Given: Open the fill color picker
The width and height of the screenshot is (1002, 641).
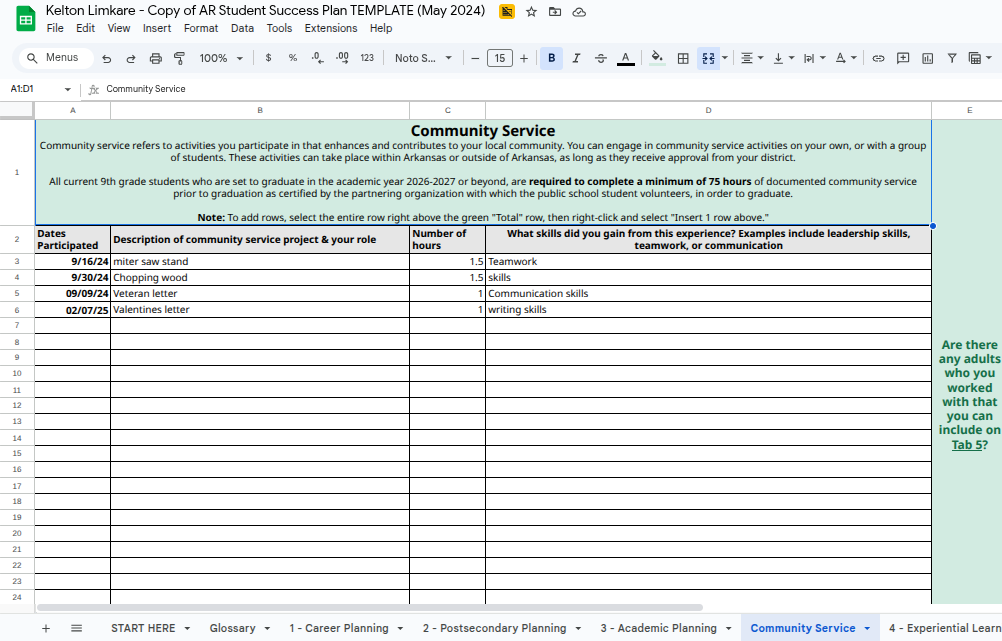Looking at the screenshot, I should click(x=656, y=58).
